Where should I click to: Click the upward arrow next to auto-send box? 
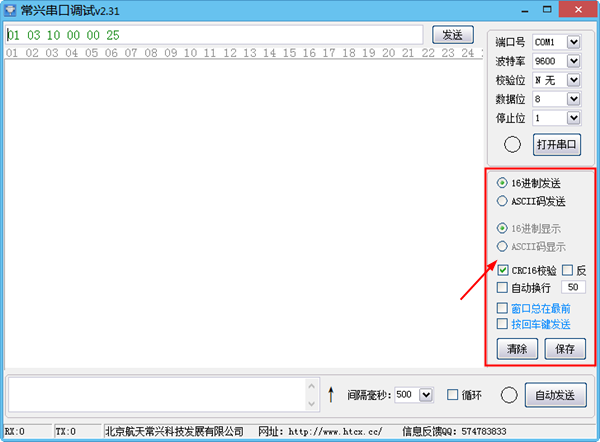[331, 395]
